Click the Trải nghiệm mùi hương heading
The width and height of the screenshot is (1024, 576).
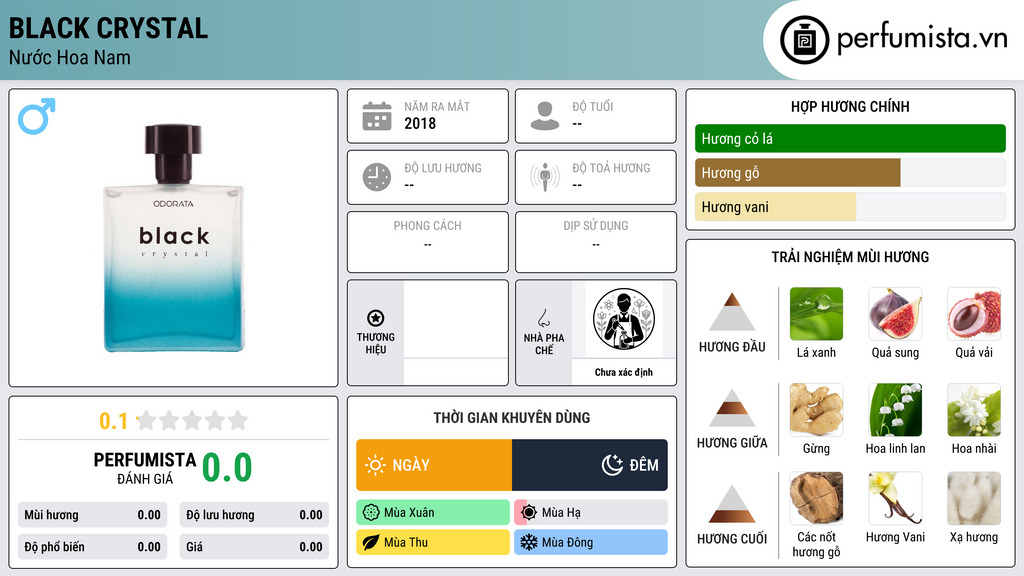tap(850, 257)
